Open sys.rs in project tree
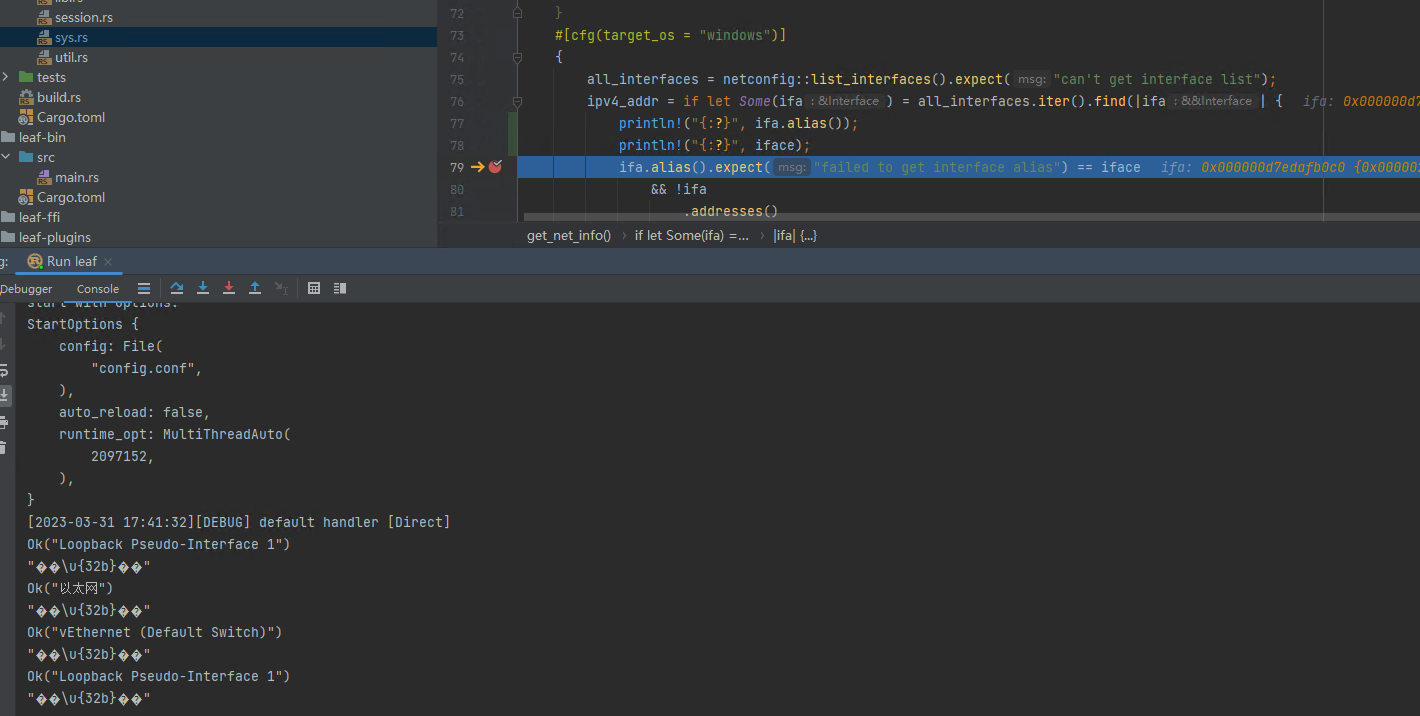This screenshot has width=1420, height=716. [x=71, y=37]
